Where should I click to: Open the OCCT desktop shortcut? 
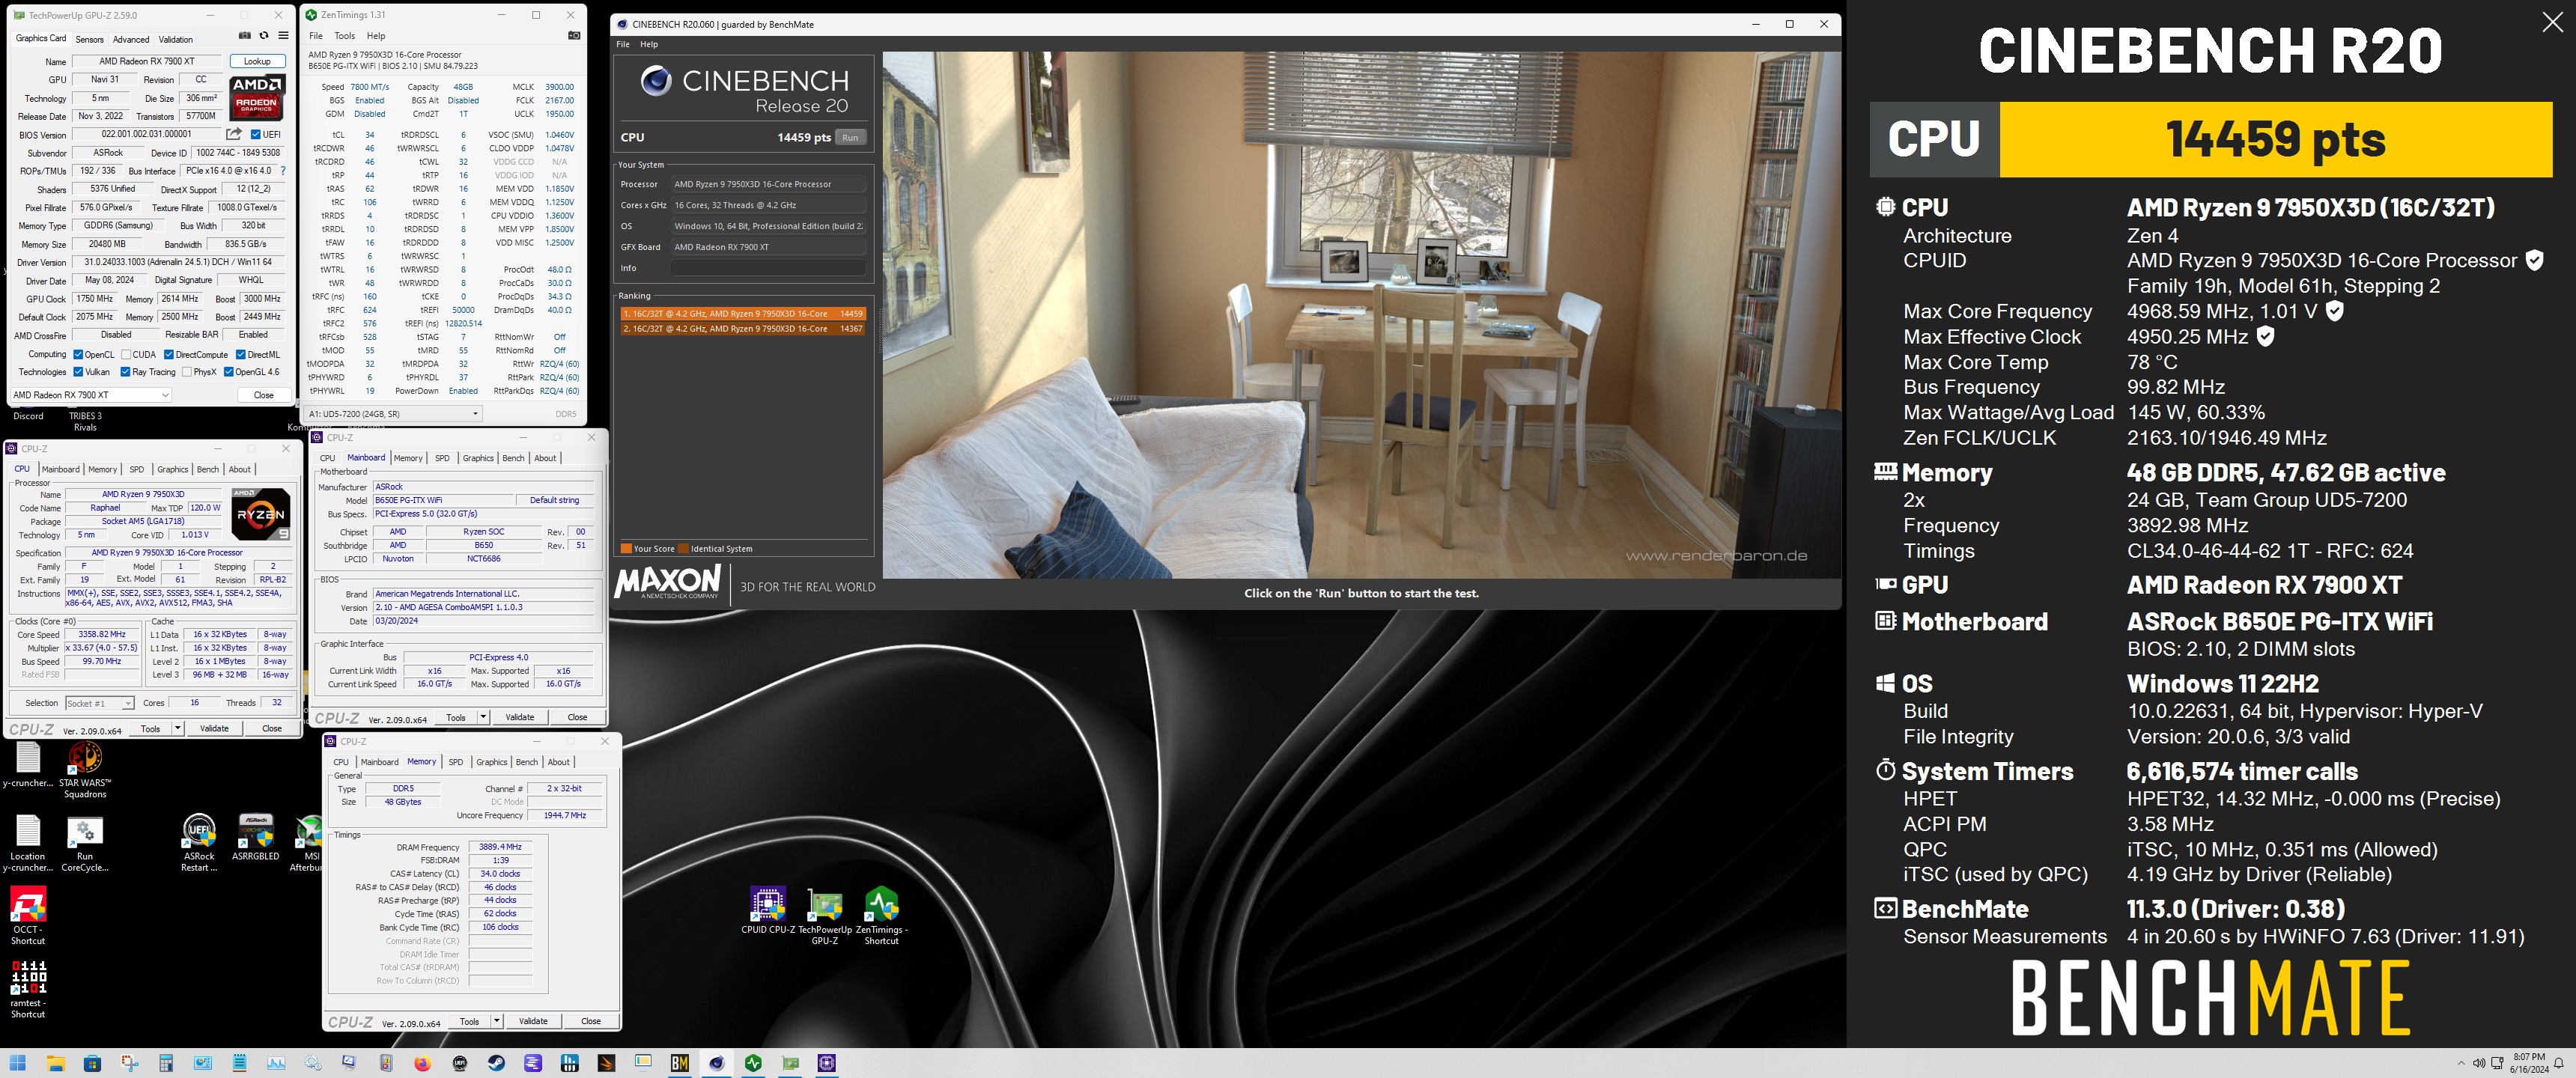click(28, 915)
